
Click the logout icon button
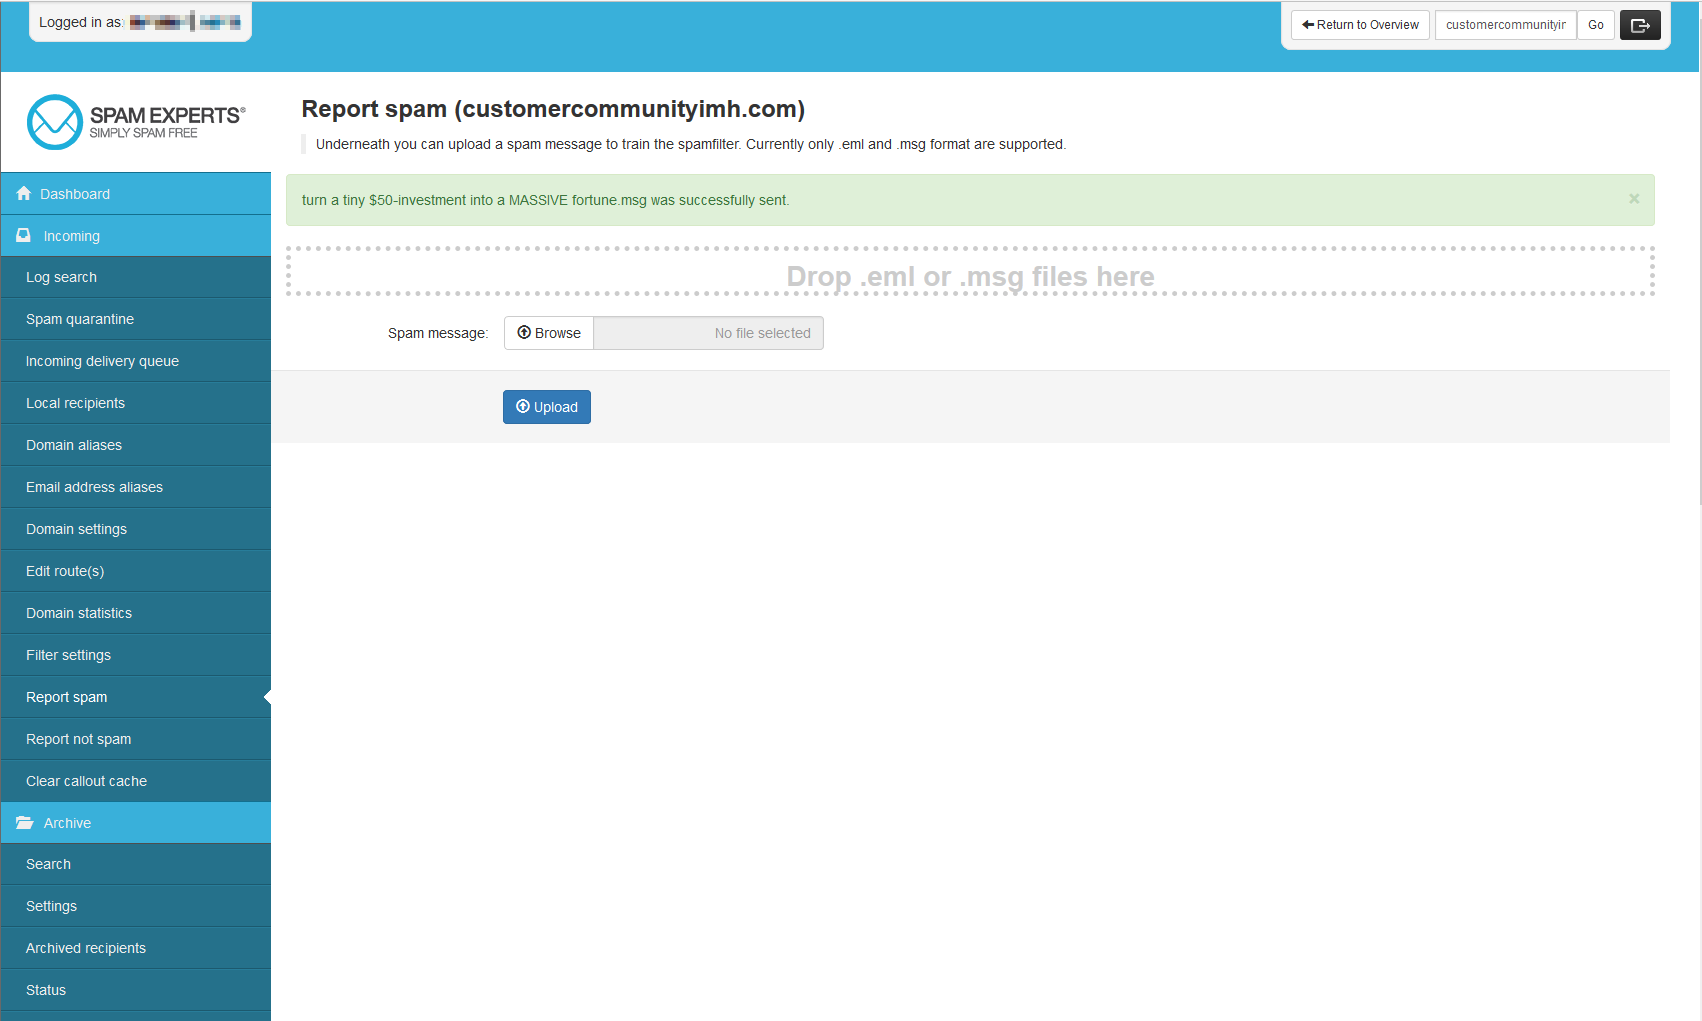[1640, 25]
